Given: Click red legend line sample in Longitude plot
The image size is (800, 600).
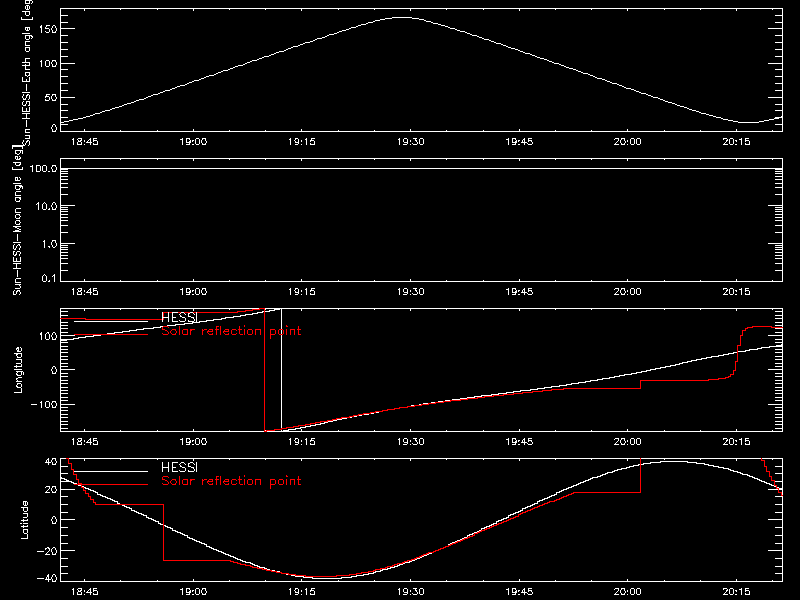Looking at the screenshot, I should (x=111, y=334).
